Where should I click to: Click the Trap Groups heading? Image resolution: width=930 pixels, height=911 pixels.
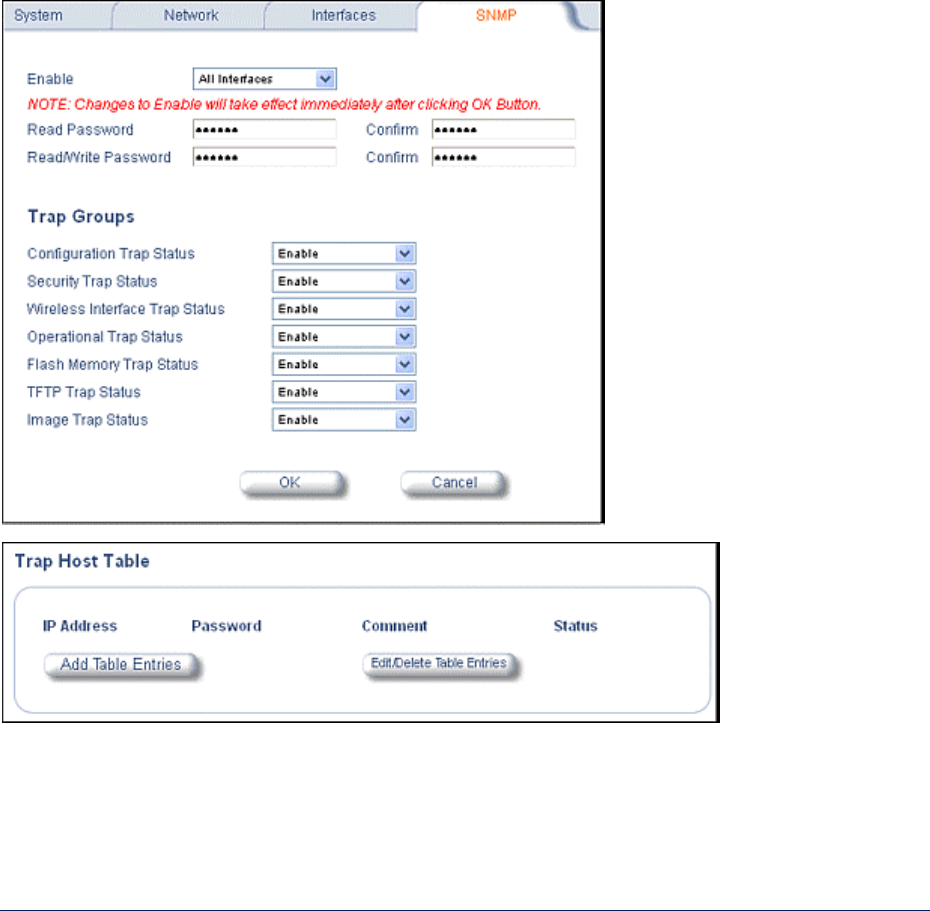click(x=81, y=216)
